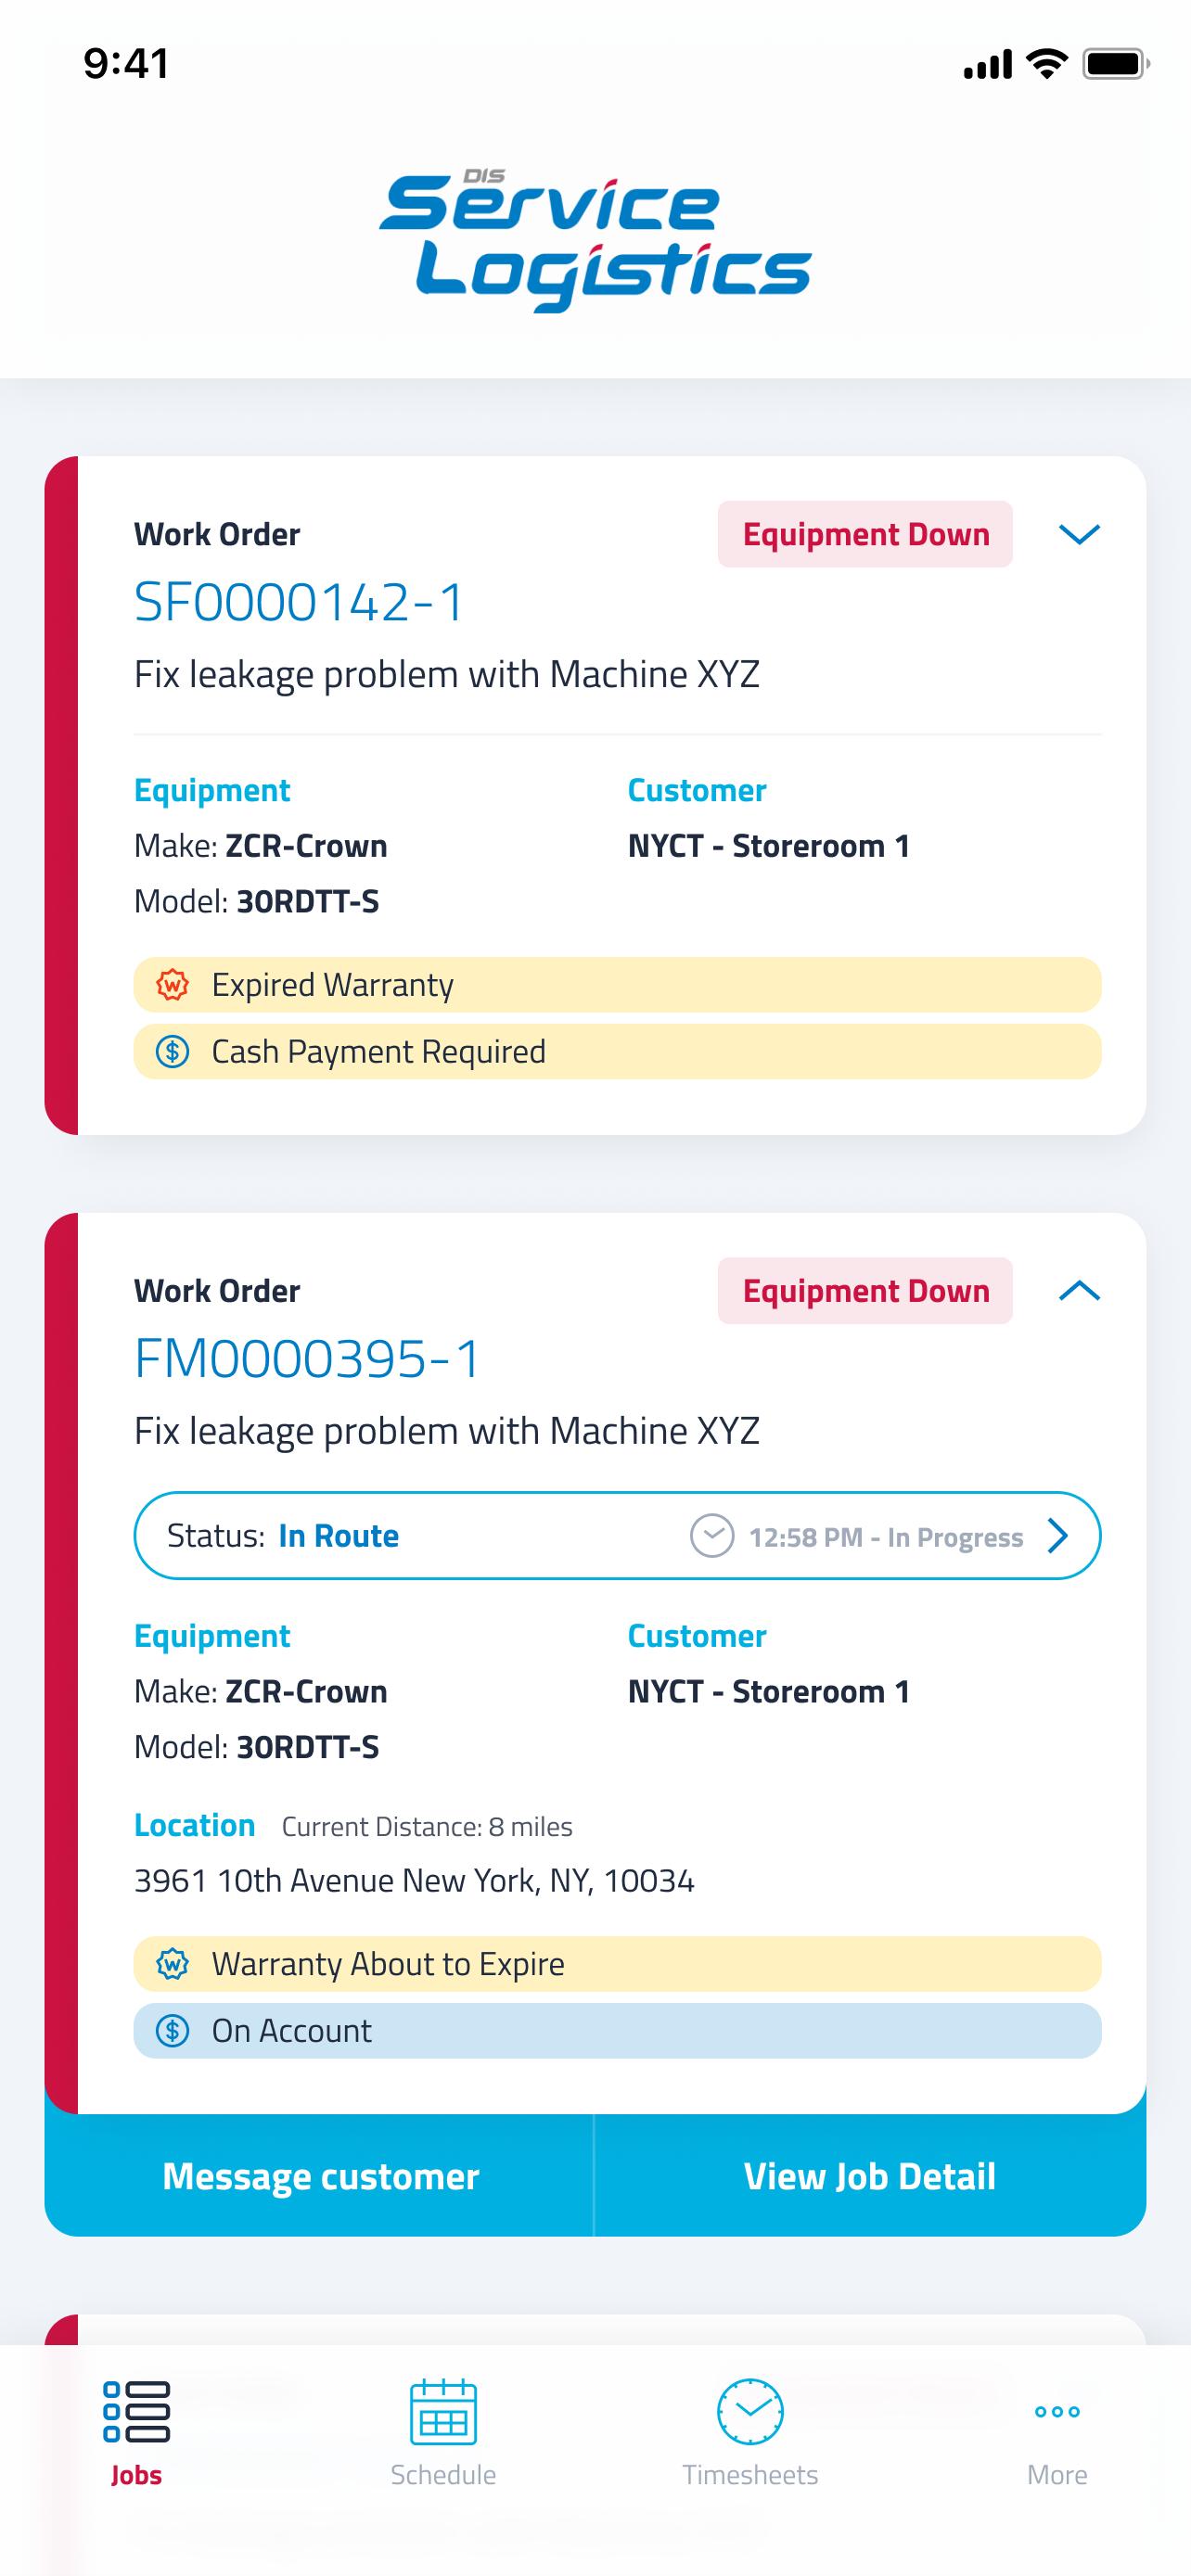Tap the Cash Payment Required banner text
The image size is (1191, 2576).
click(x=378, y=1051)
